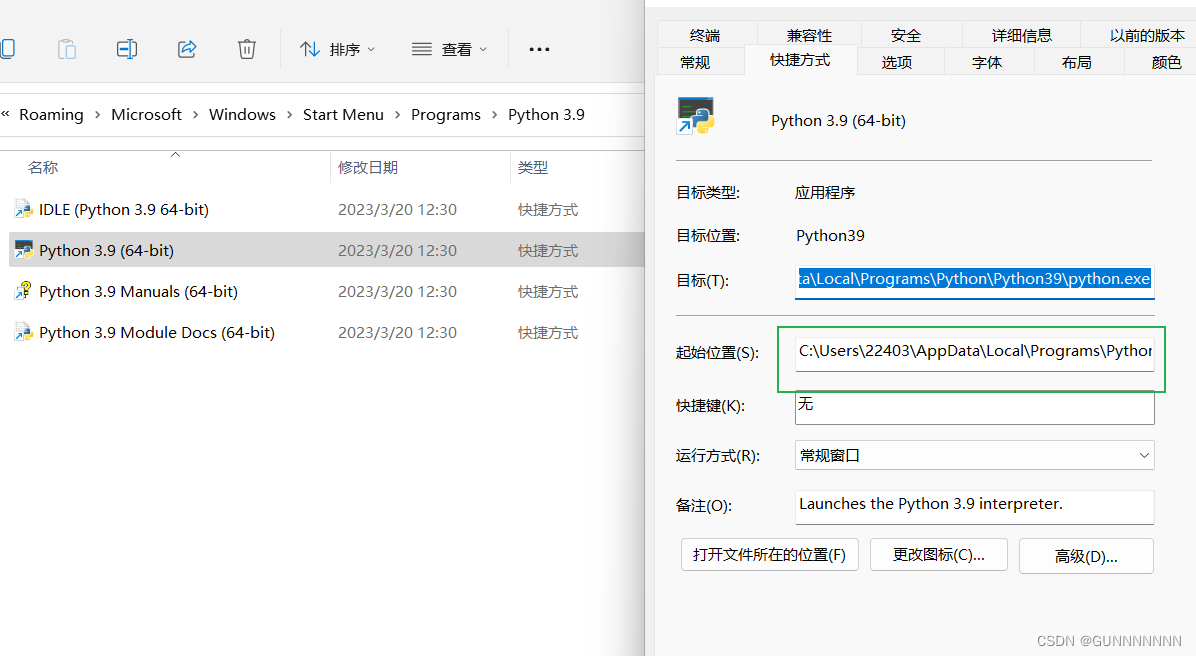Screen dimensions: 1196x656
Task: Go to Microsoft in breadcrumb path
Action: pos(146,114)
